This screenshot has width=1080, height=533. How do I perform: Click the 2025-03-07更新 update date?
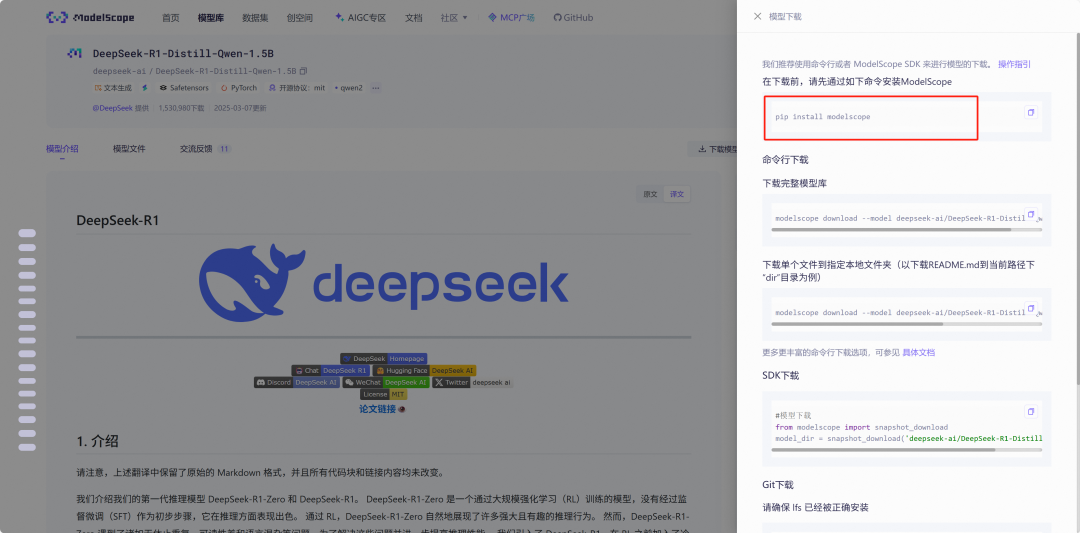240,108
